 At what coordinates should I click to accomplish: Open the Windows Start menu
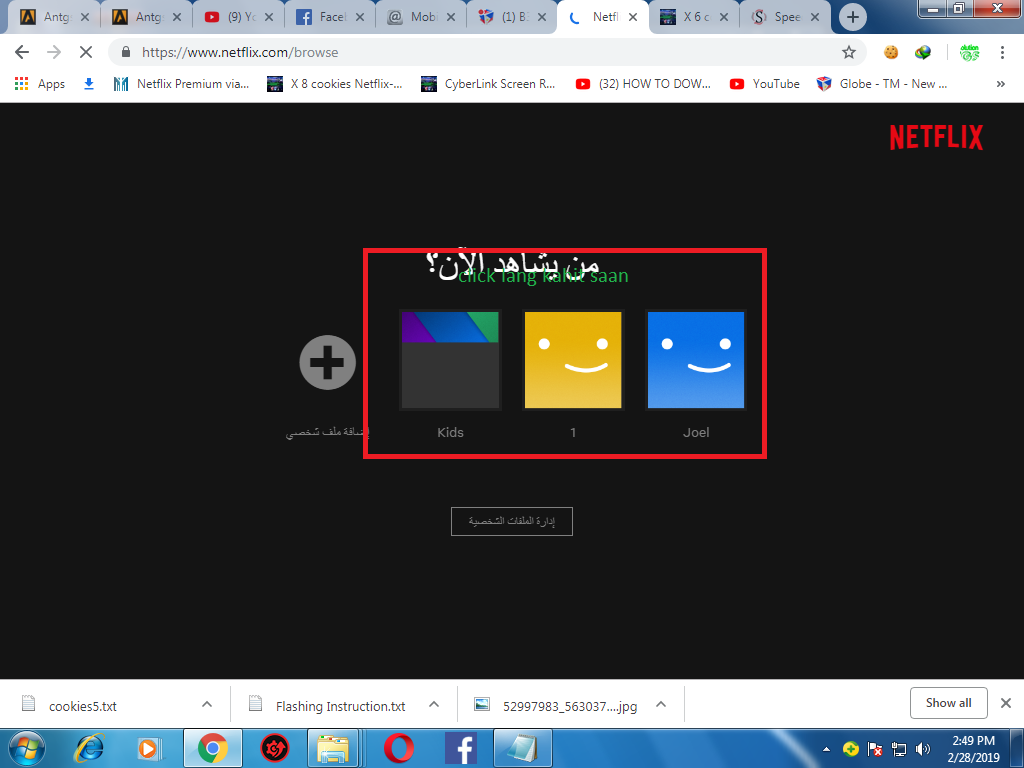coord(26,748)
